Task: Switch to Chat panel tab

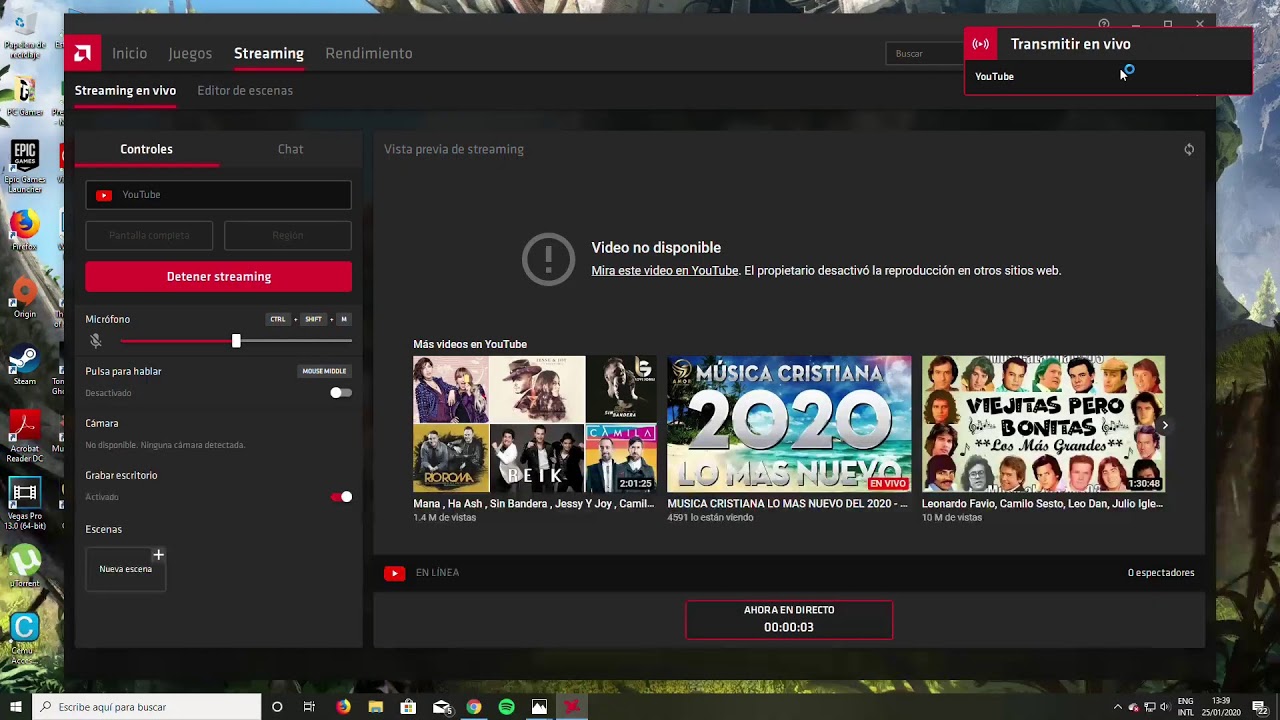Action: (291, 149)
